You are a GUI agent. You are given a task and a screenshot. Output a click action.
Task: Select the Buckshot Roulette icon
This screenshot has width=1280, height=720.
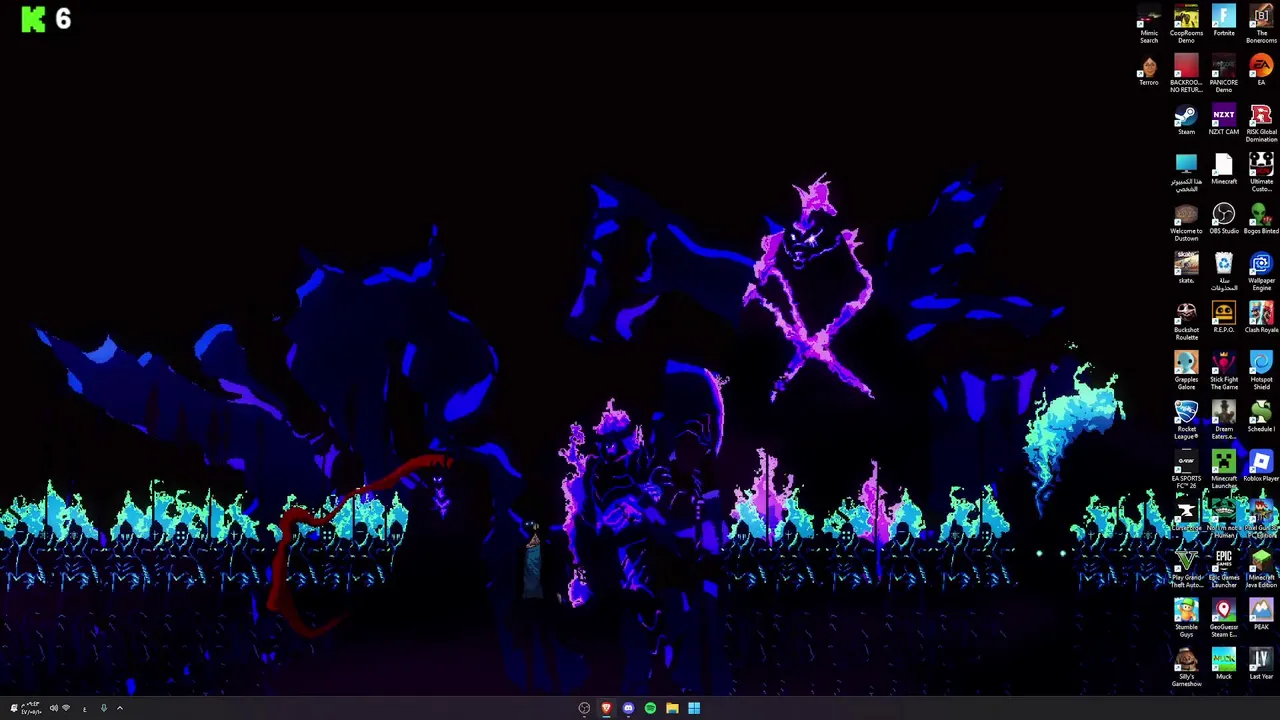point(1186,321)
